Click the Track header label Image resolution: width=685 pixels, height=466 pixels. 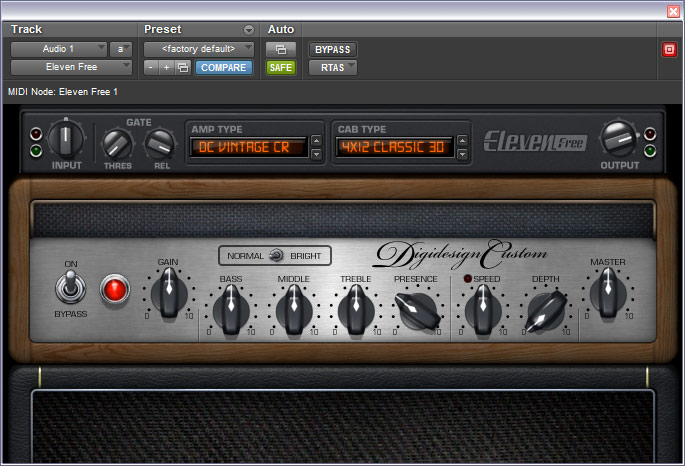26,30
